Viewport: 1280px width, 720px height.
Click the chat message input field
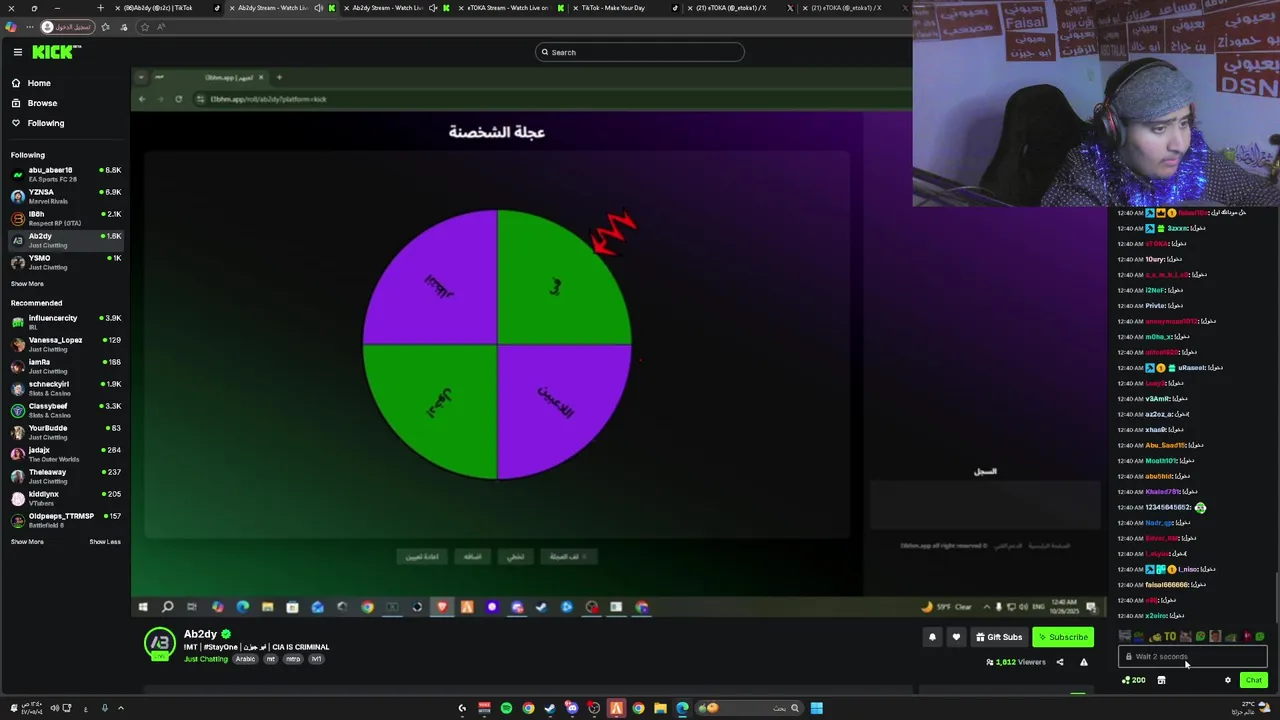click(x=1192, y=657)
